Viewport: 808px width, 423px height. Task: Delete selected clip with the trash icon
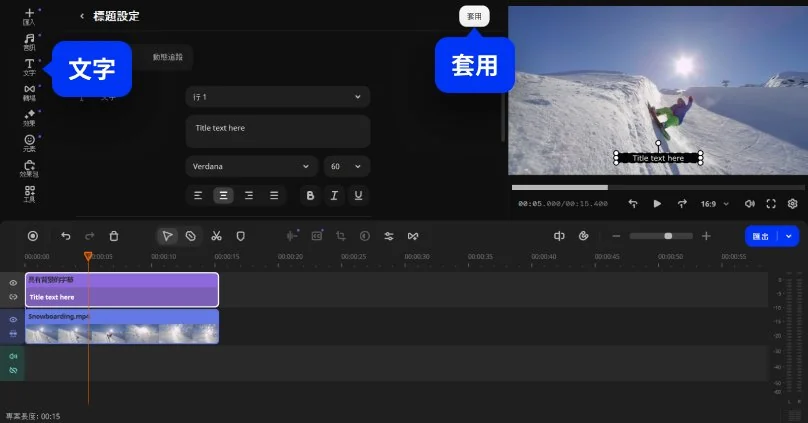(x=114, y=236)
